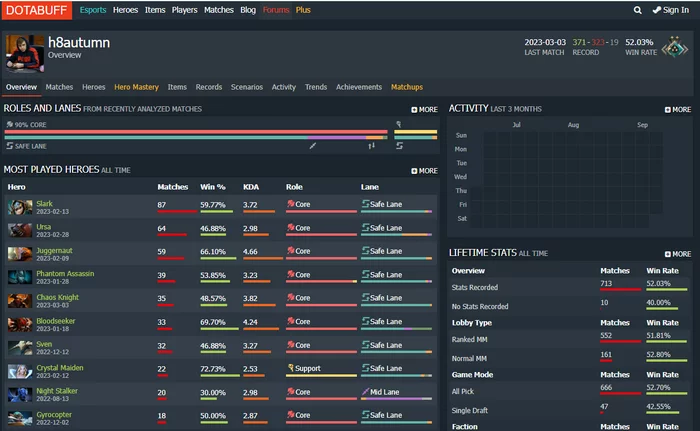Switch to the Achievements tab
This screenshot has width=700, height=431.
coord(358,87)
